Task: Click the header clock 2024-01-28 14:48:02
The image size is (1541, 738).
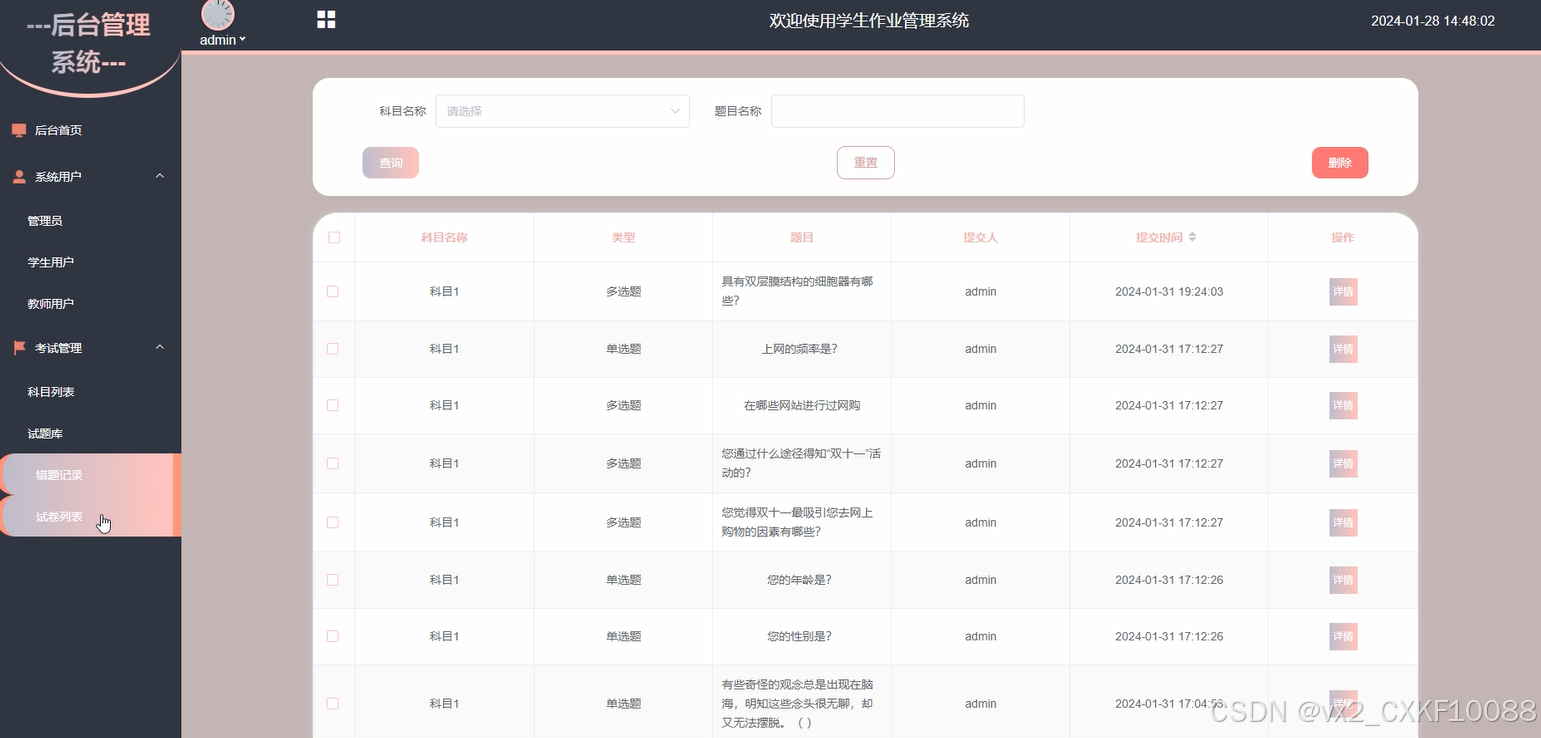Action: click(x=1433, y=21)
